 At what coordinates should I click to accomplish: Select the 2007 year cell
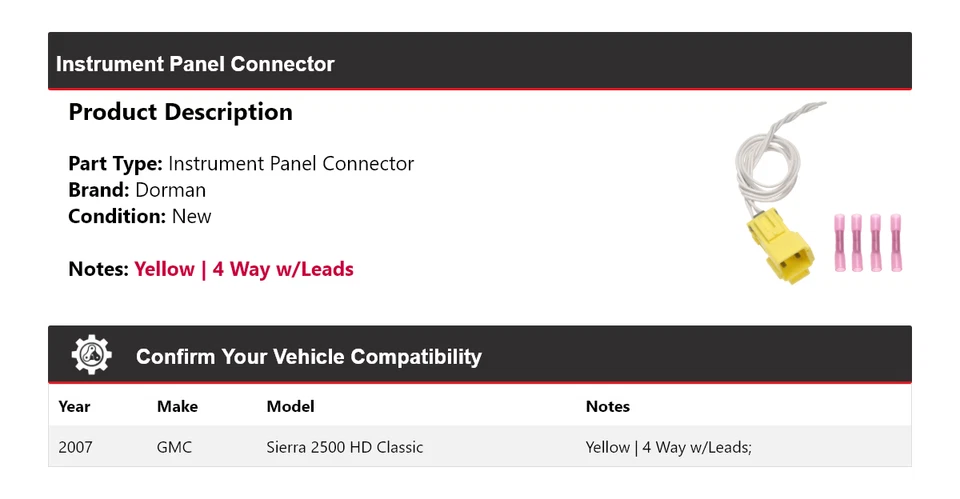(75, 447)
